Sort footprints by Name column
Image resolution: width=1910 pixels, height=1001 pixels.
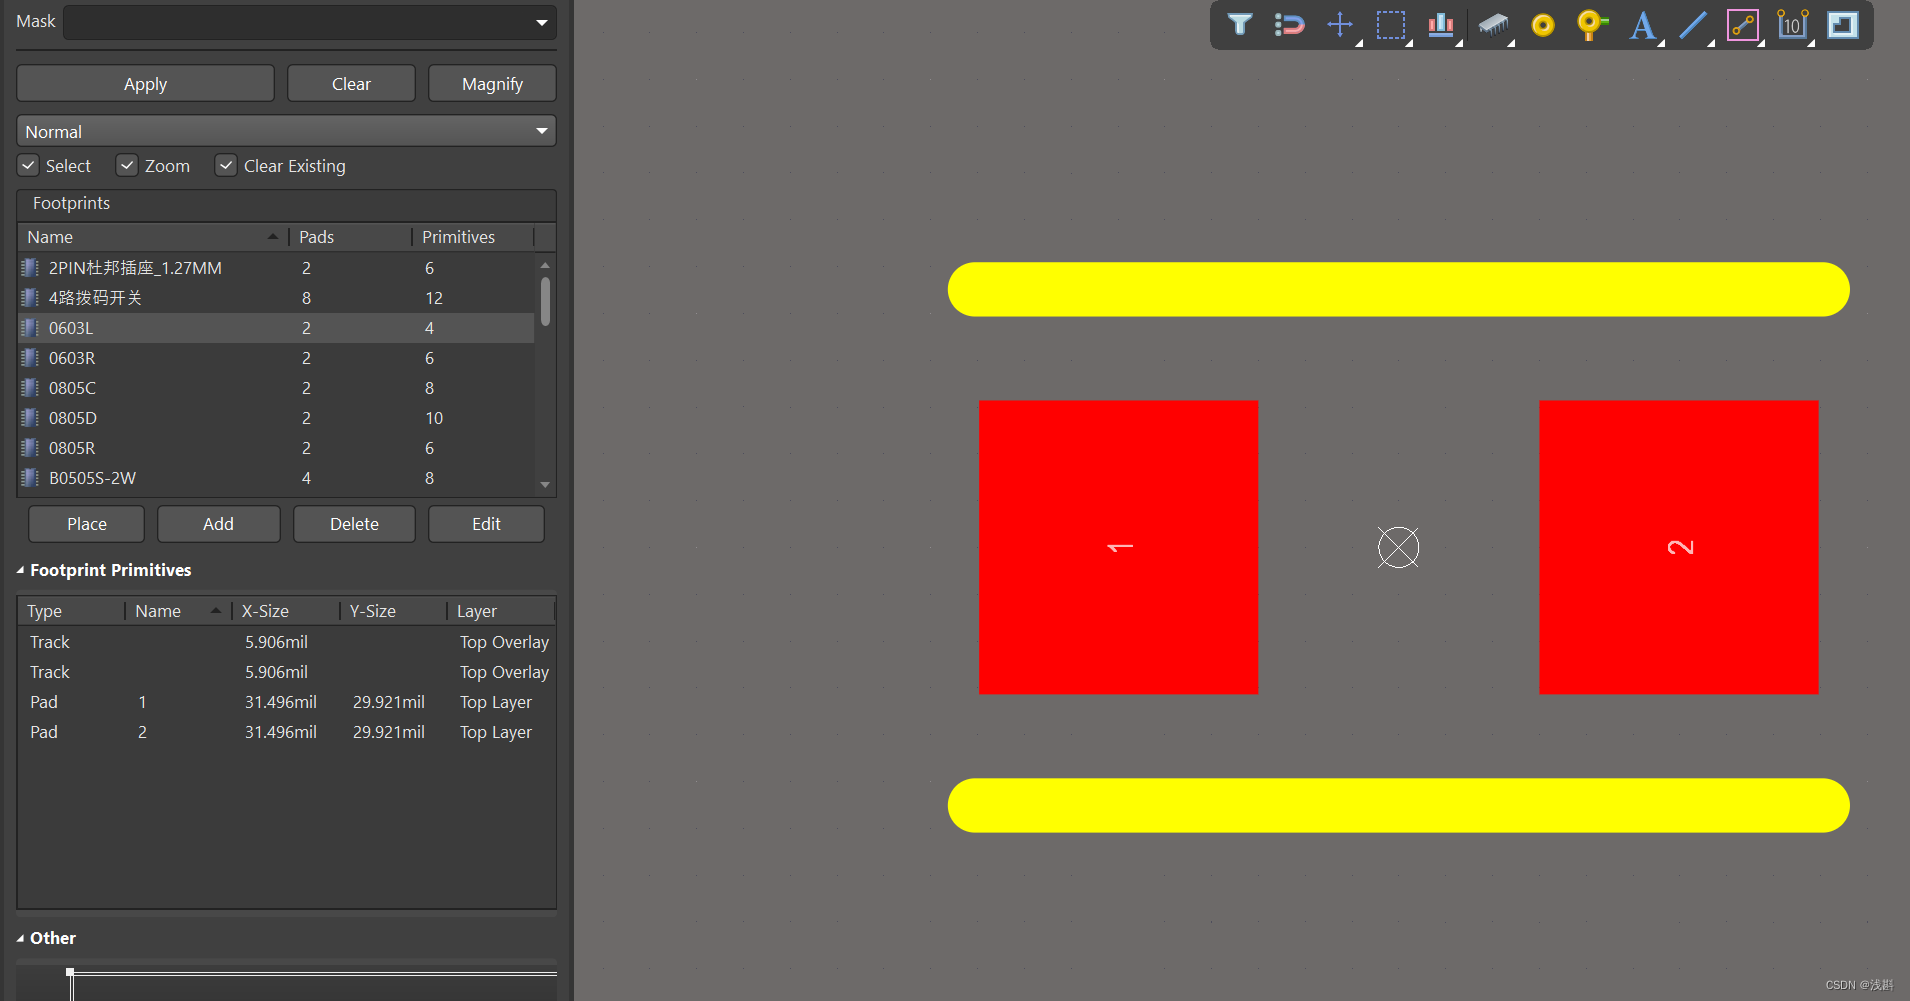[152, 237]
